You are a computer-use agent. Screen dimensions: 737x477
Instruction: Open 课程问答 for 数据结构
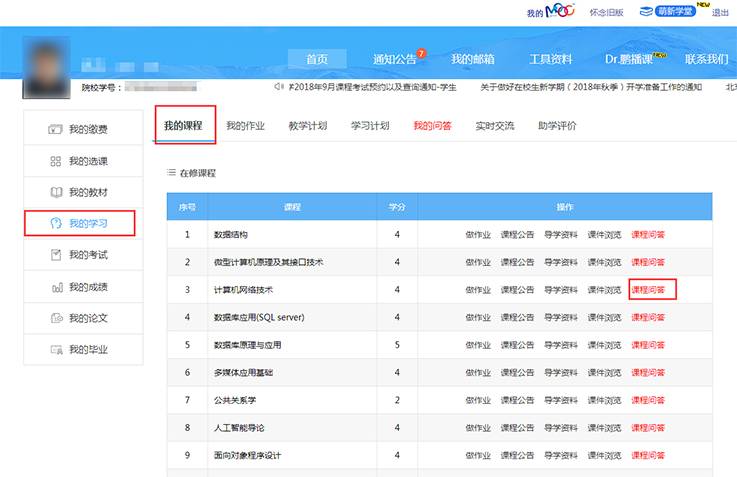[x=648, y=235]
